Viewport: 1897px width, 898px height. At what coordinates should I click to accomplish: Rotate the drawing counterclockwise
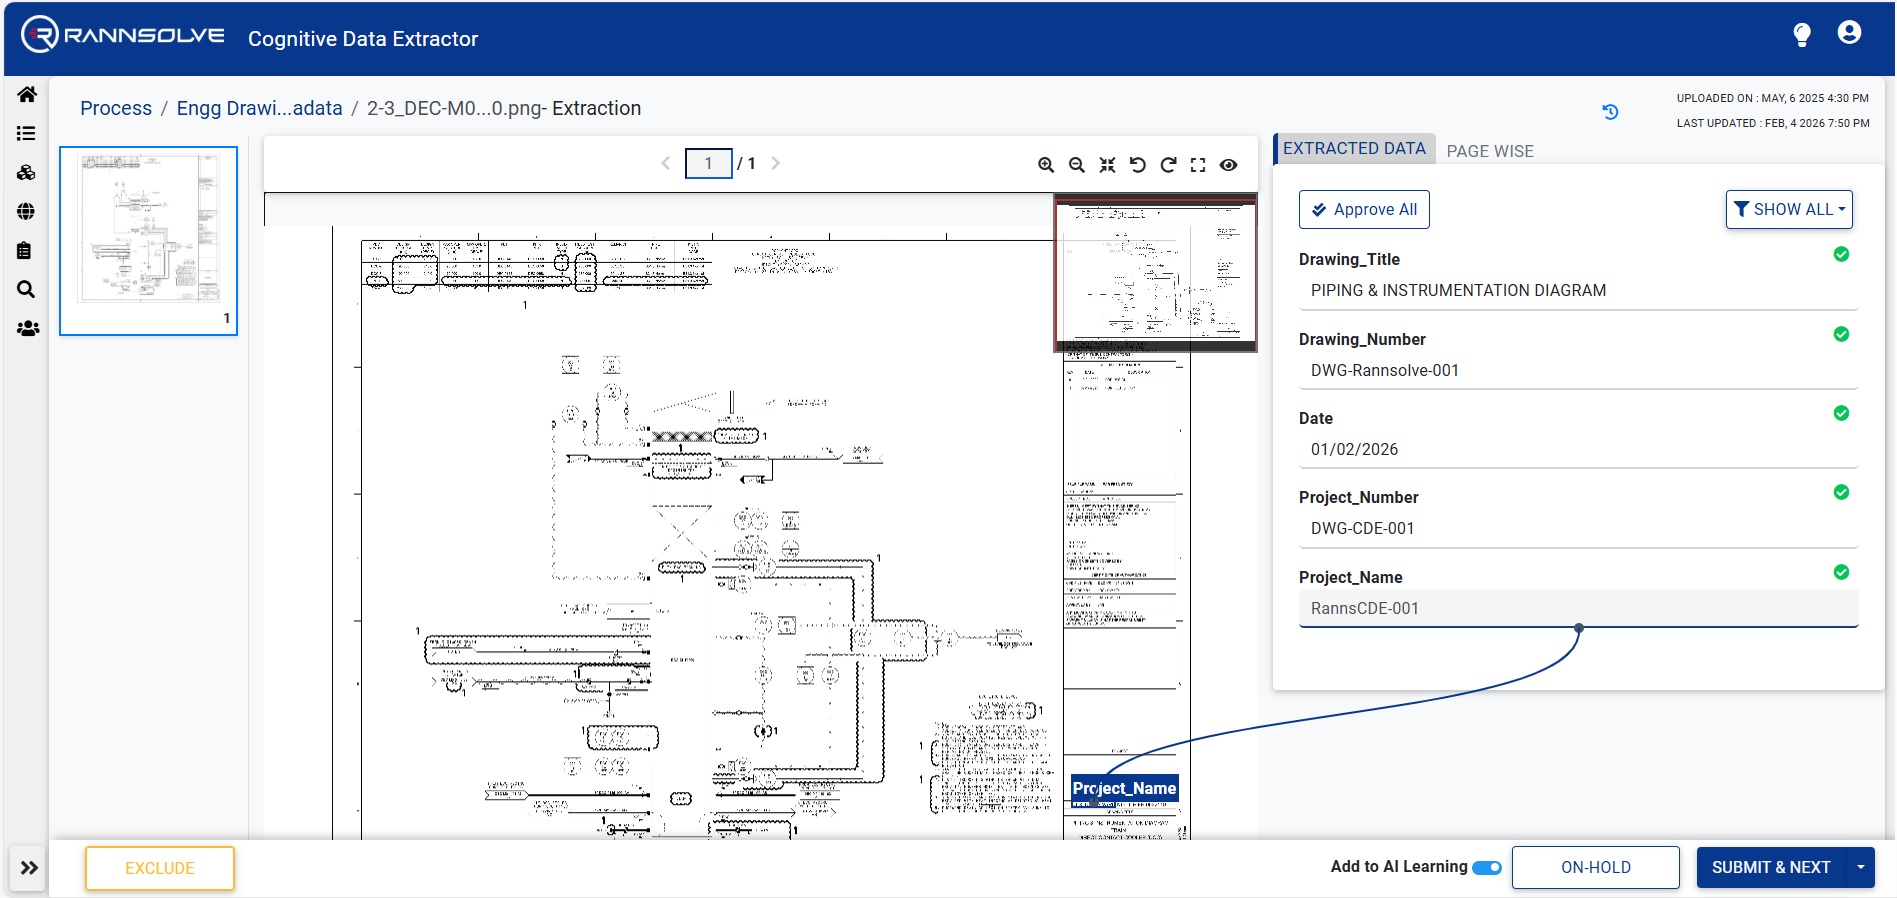pyautogui.click(x=1138, y=165)
